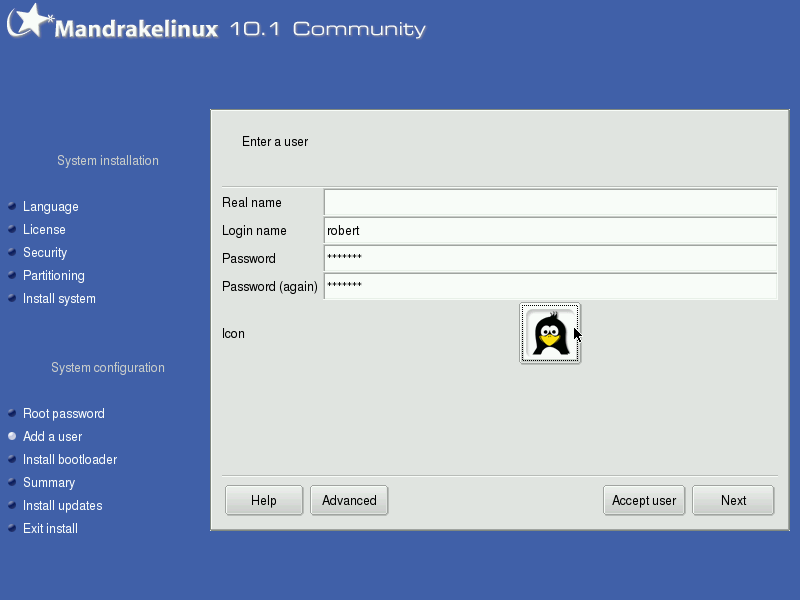
Task: Click the bullet beside Summary
Action: (12, 482)
